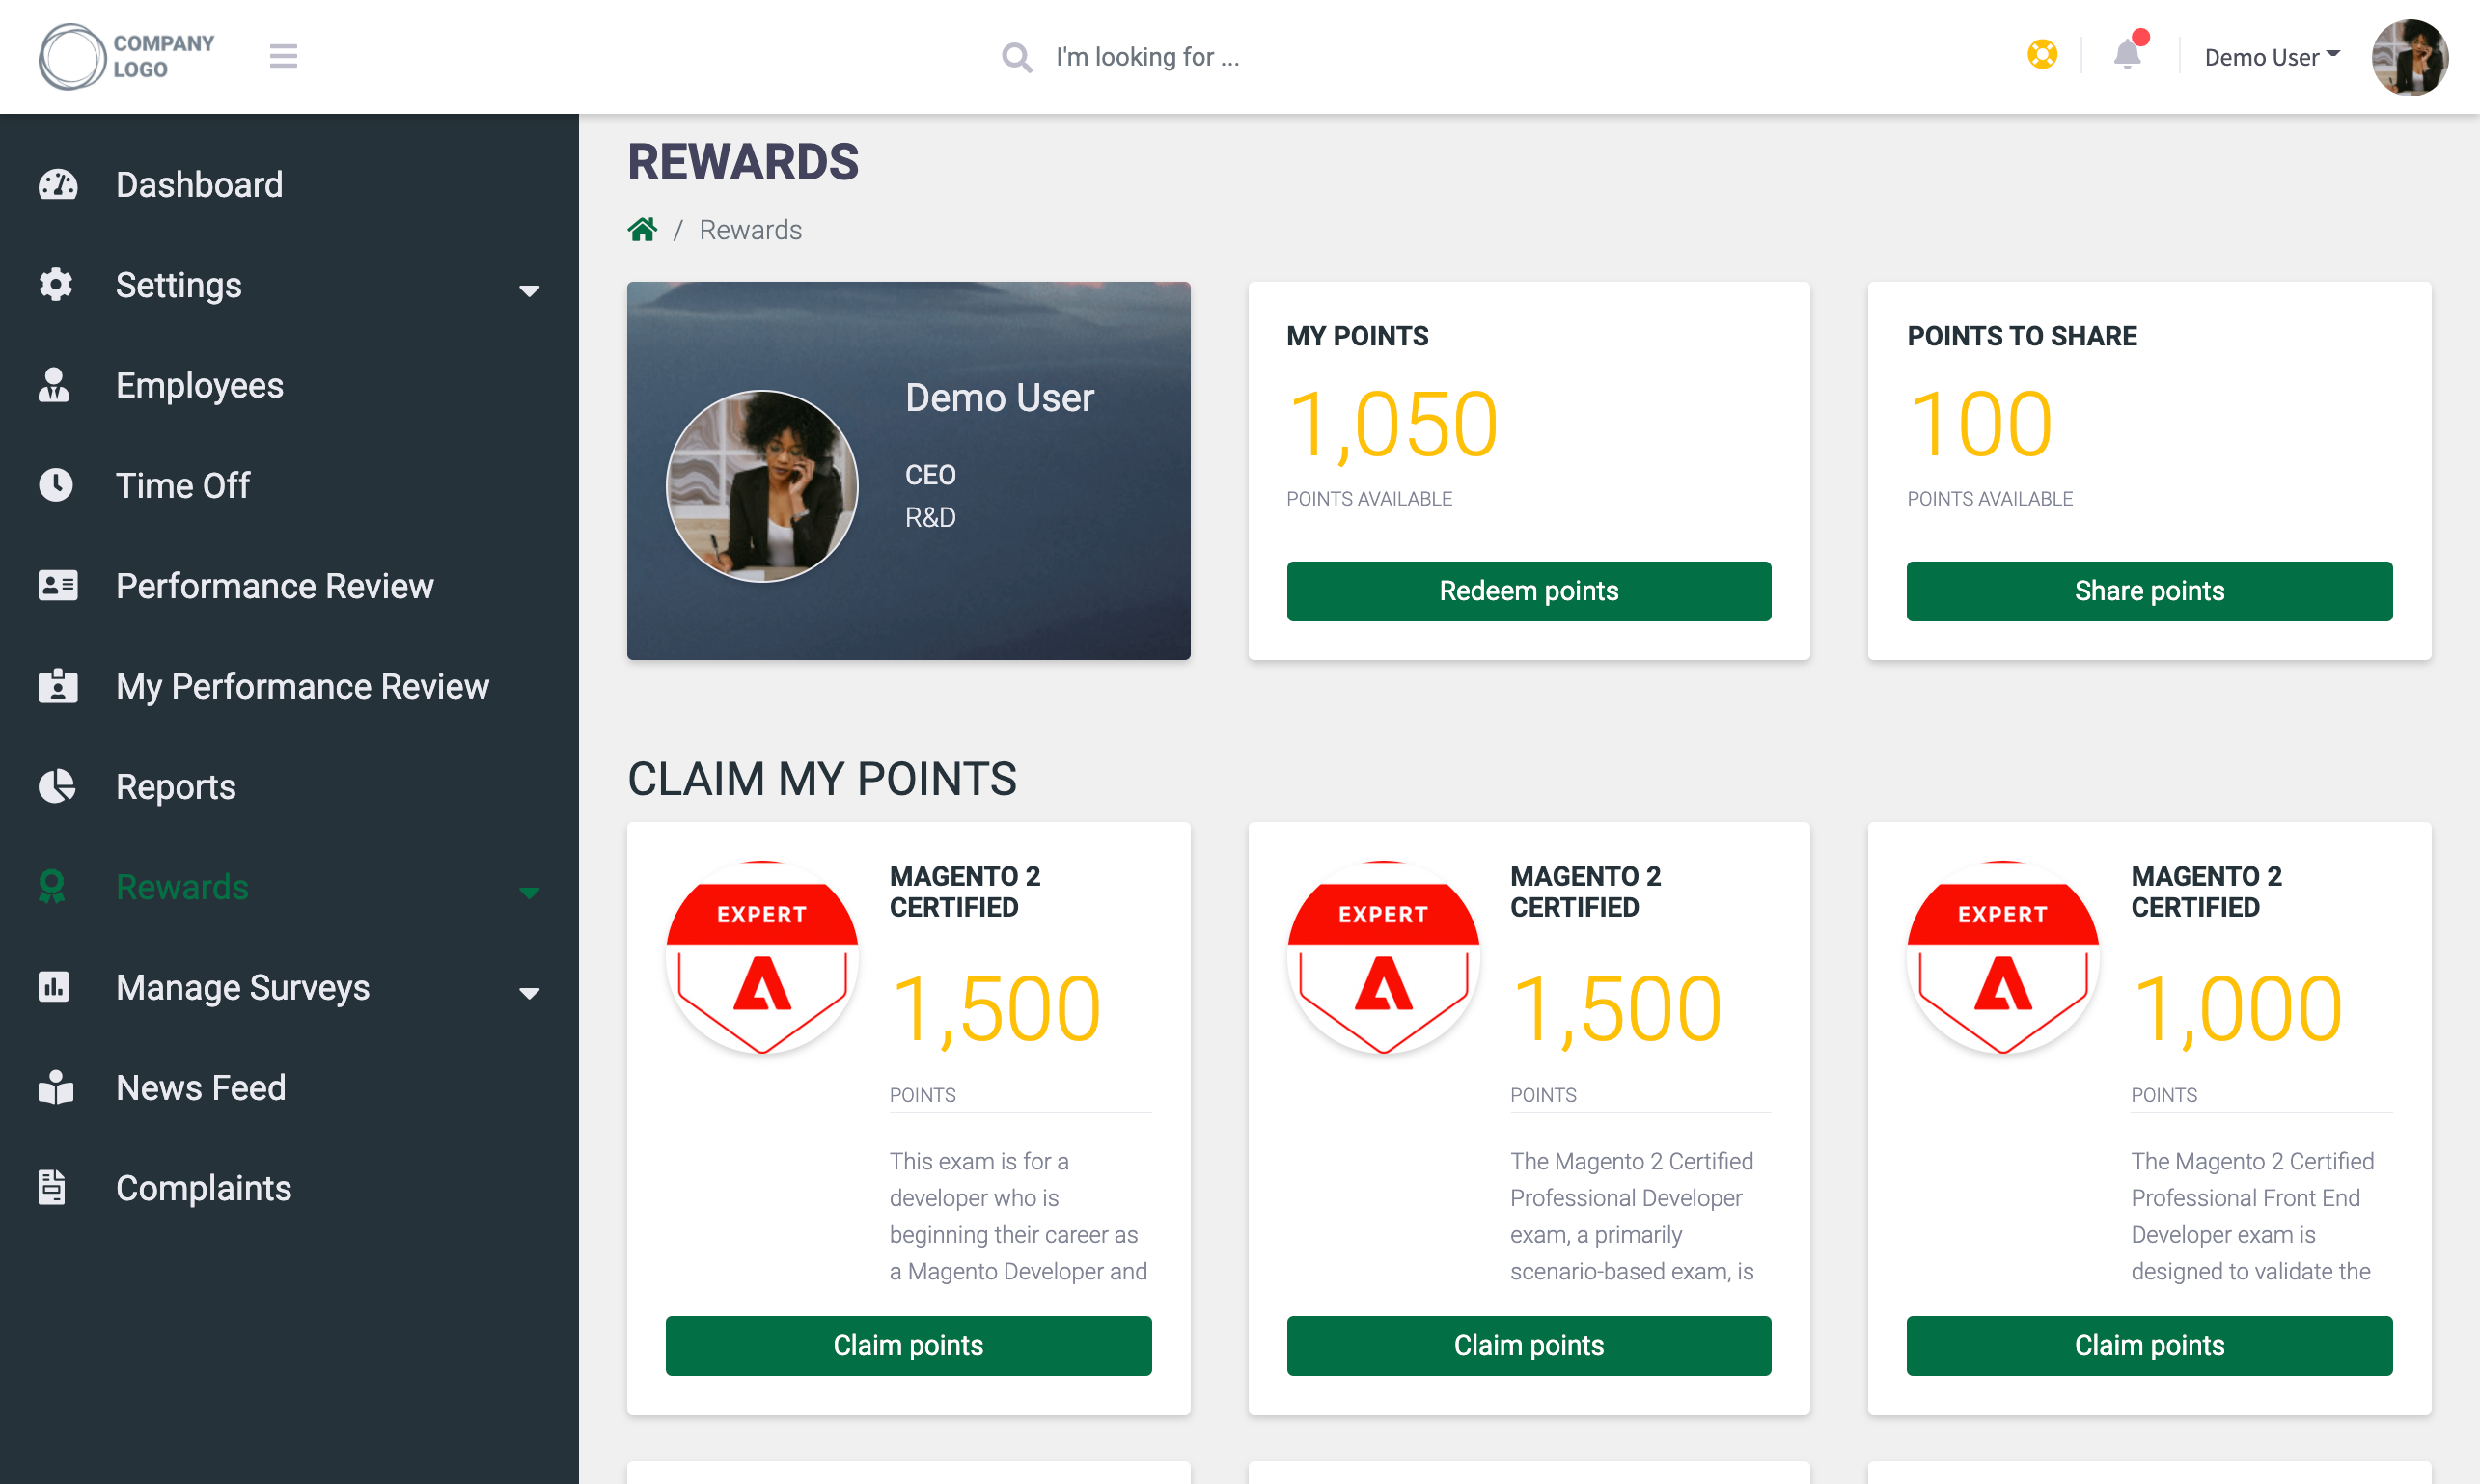
Task: Open the Complaints document icon
Action: [52, 1187]
